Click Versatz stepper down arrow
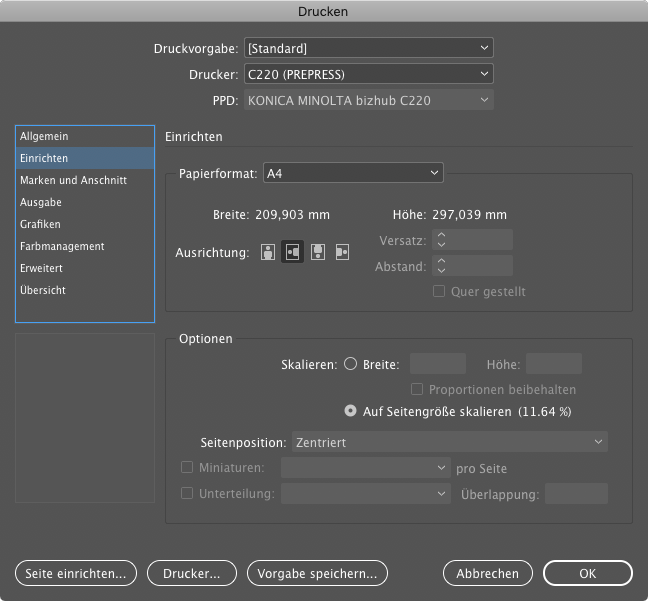Screen dimensions: 648x601 click(441, 244)
